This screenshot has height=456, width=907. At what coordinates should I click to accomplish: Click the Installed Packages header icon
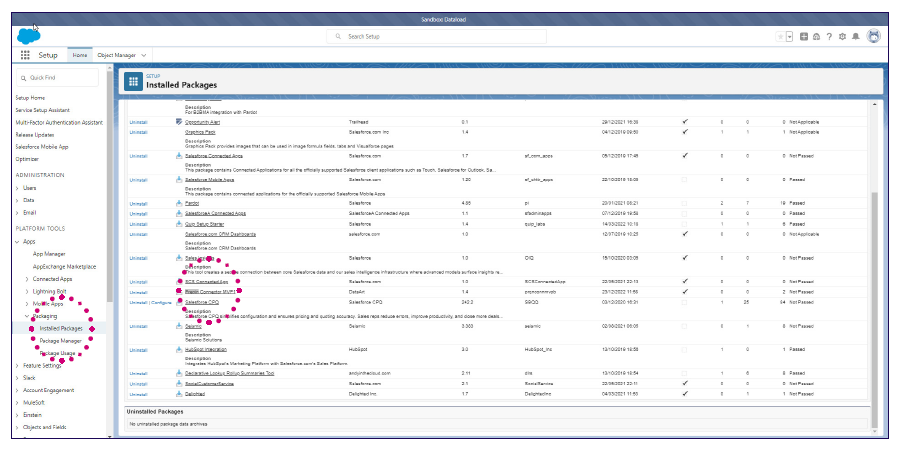(133, 82)
